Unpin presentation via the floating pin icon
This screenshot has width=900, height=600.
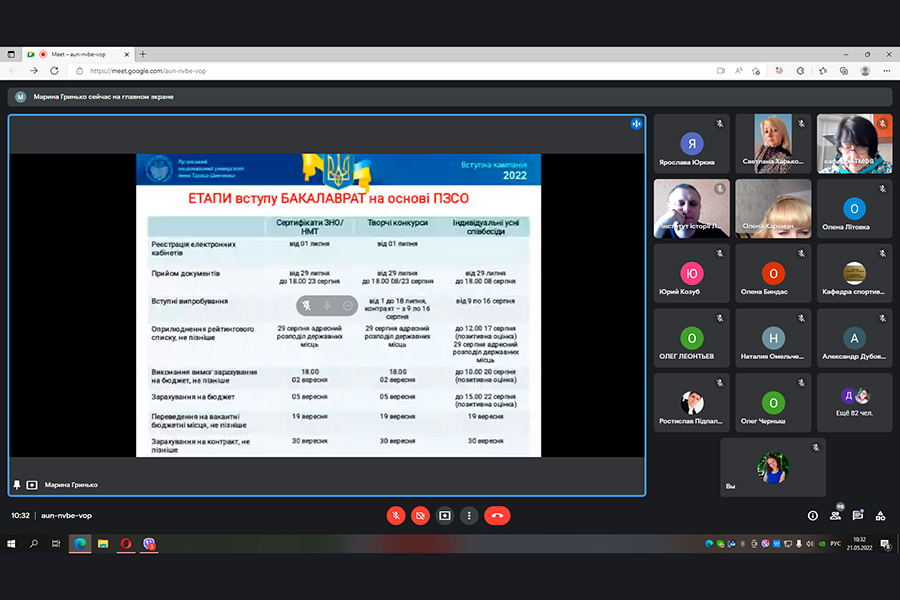coord(307,305)
